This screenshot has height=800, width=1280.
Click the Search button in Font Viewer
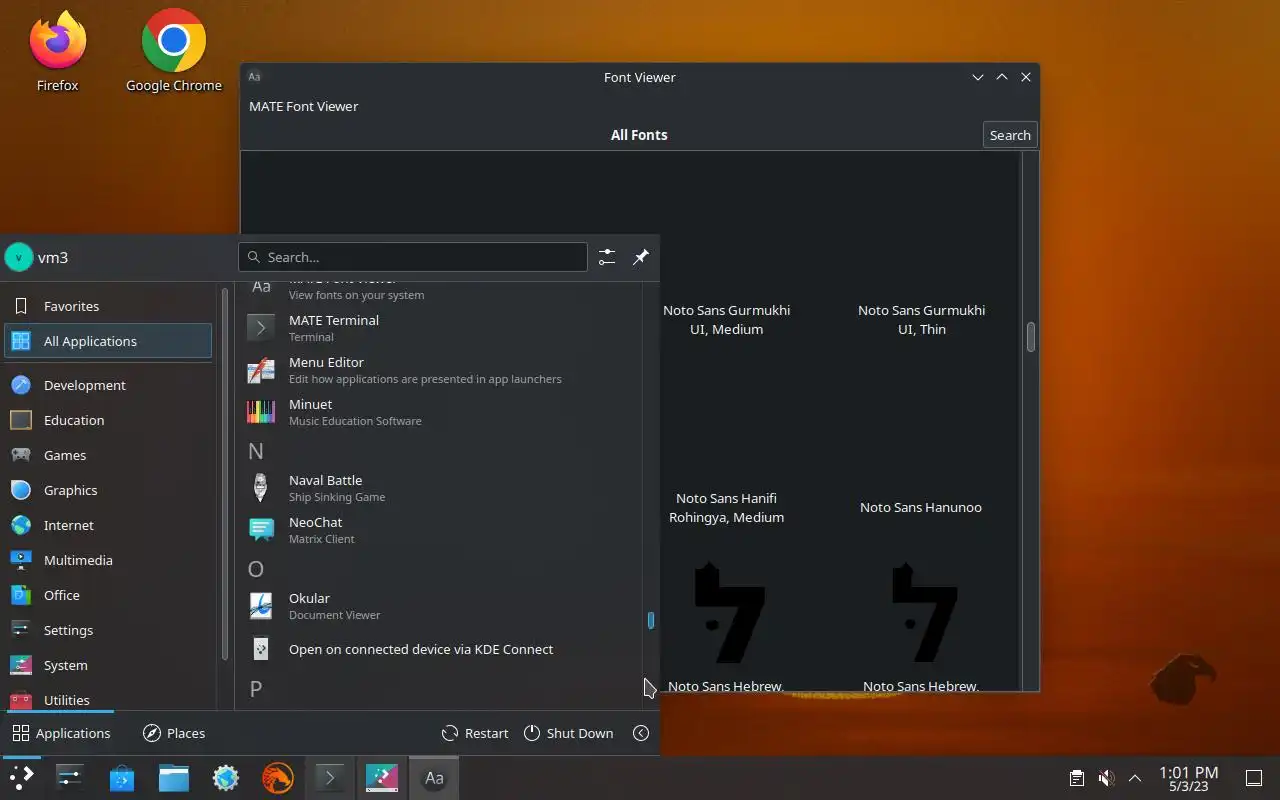(1010, 135)
